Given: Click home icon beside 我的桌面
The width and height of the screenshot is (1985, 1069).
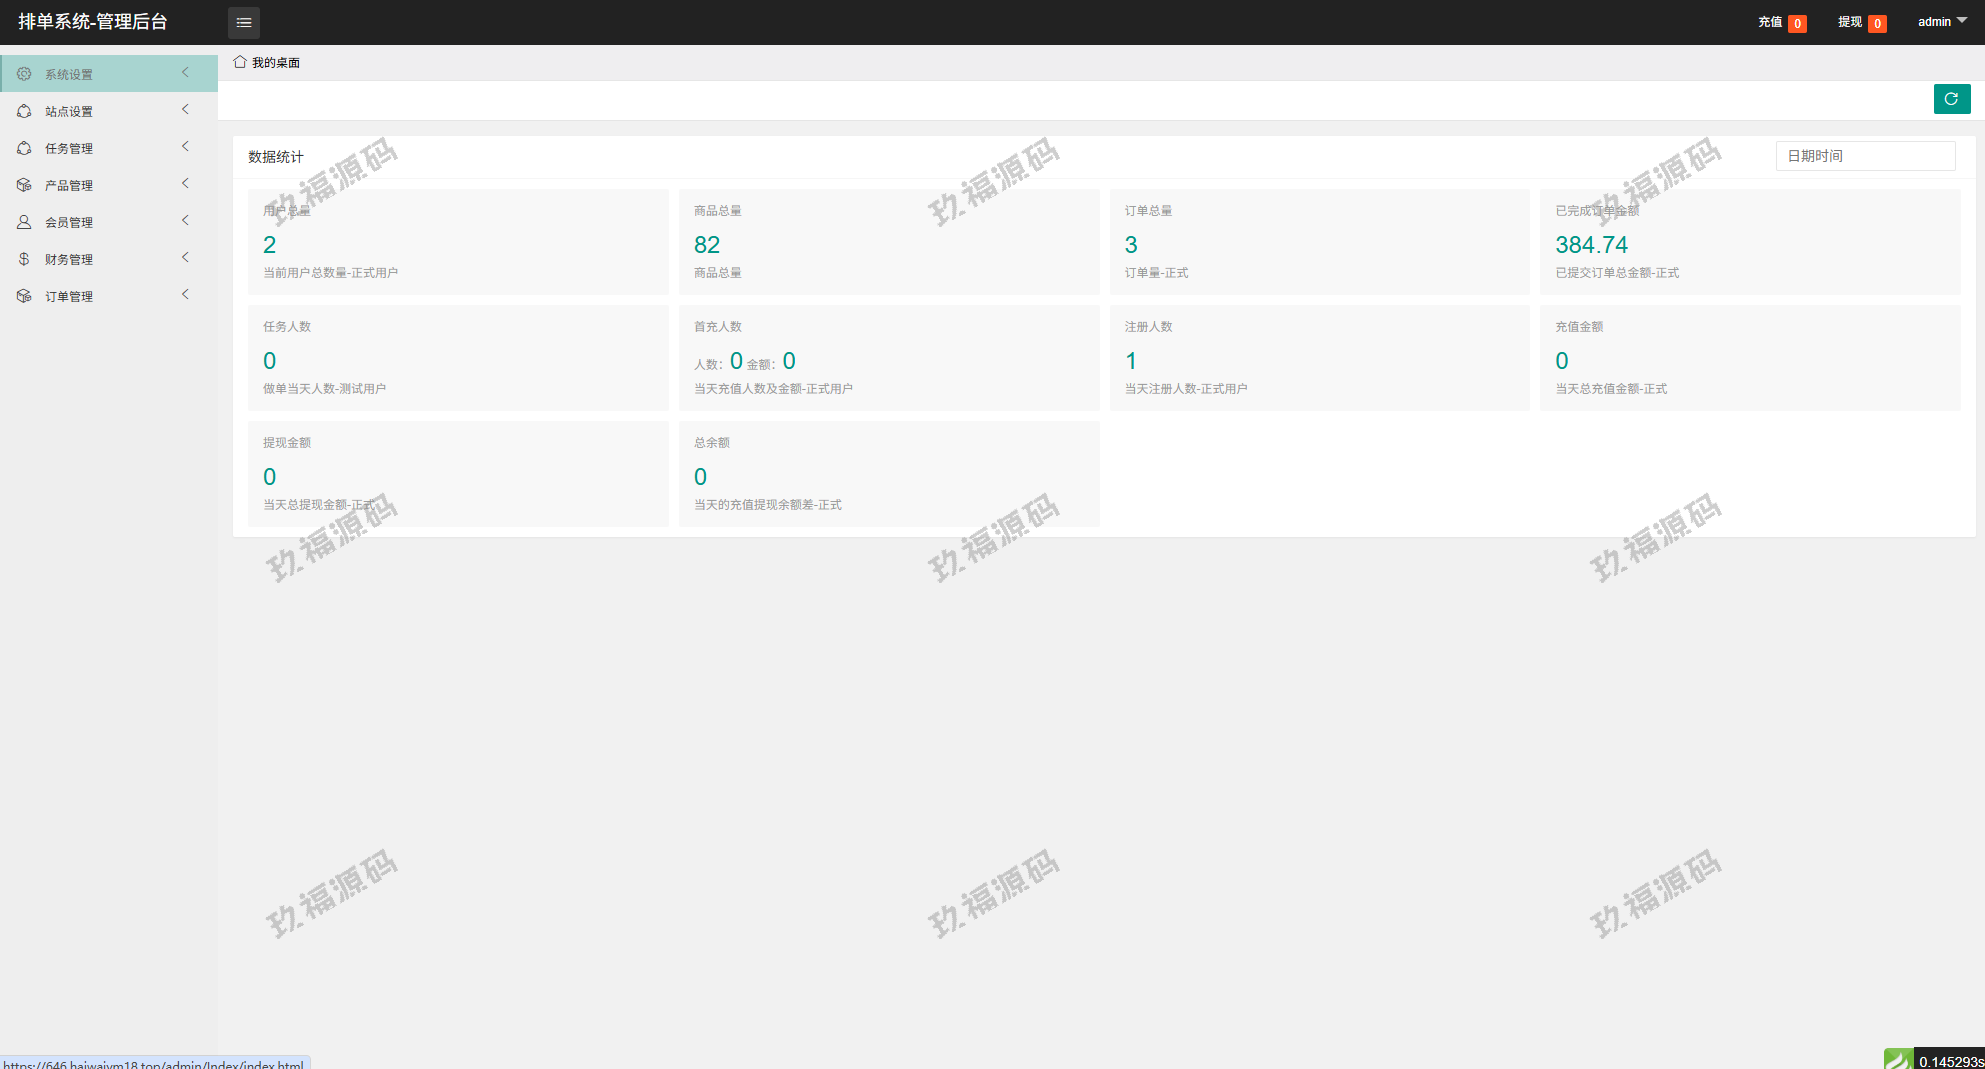Looking at the screenshot, I should click(240, 62).
